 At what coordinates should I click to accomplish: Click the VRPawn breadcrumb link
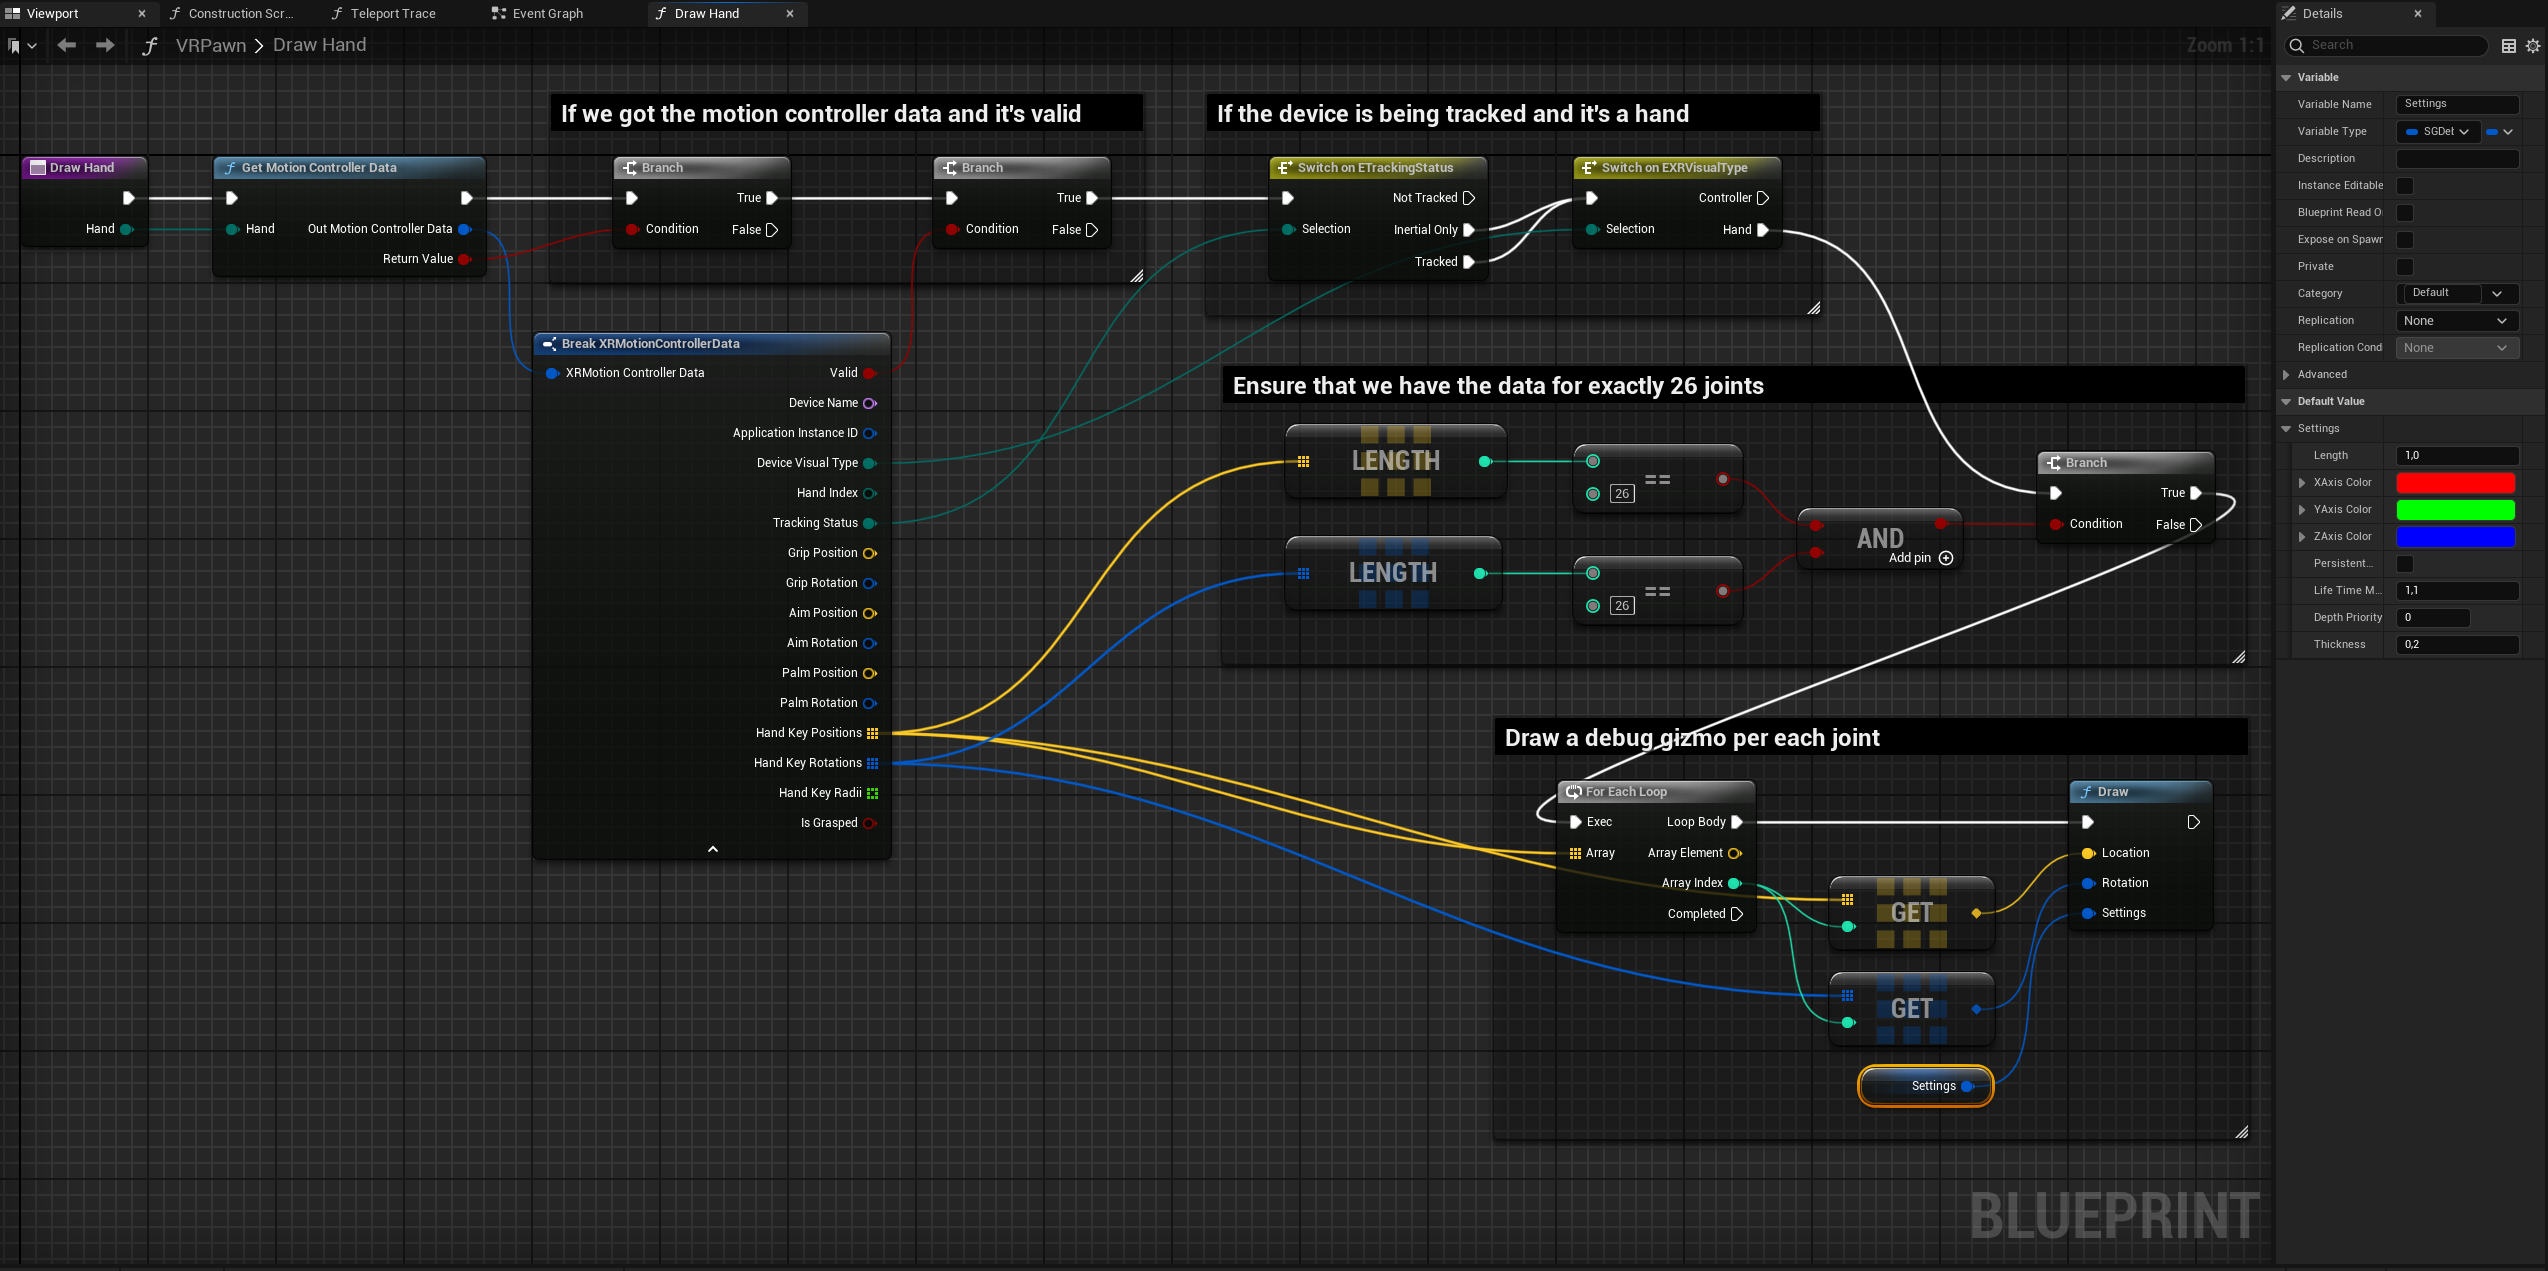click(x=211, y=45)
